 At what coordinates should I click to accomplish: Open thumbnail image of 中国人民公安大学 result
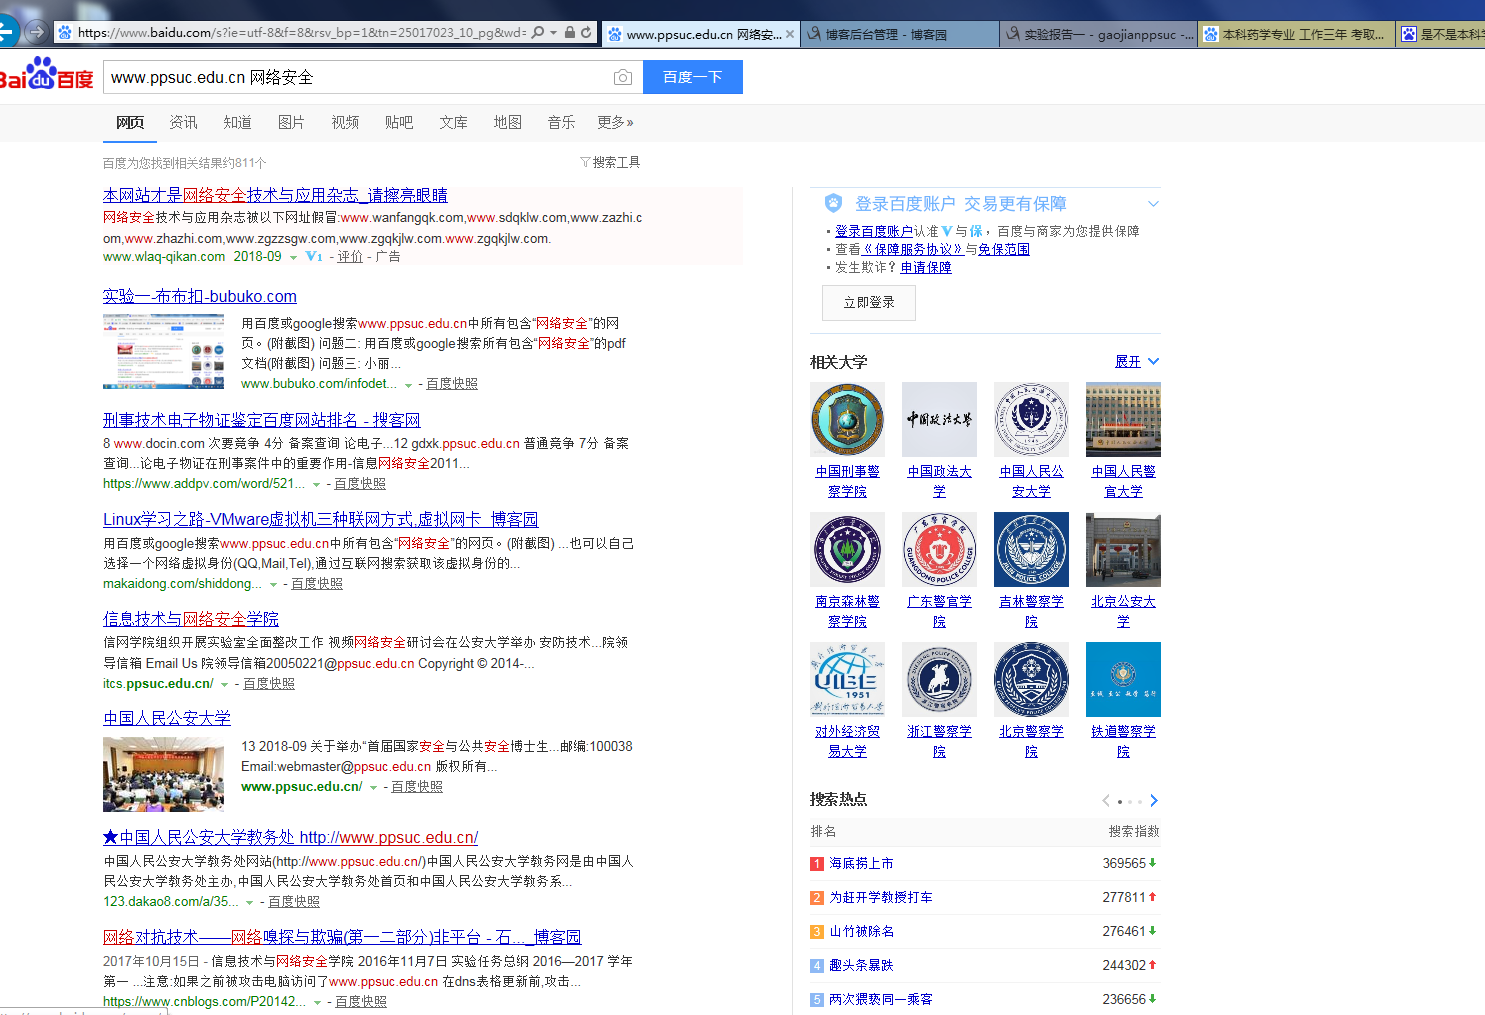[164, 774]
